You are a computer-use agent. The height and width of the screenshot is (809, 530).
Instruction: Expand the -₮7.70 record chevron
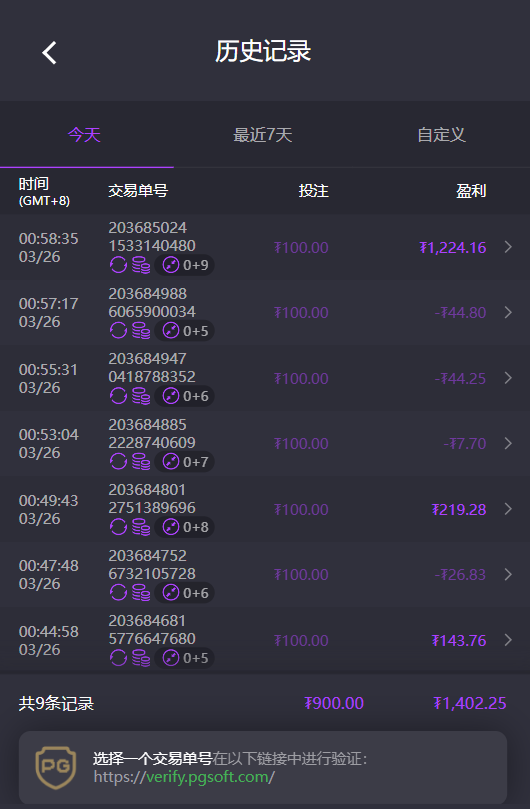coord(508,443)
